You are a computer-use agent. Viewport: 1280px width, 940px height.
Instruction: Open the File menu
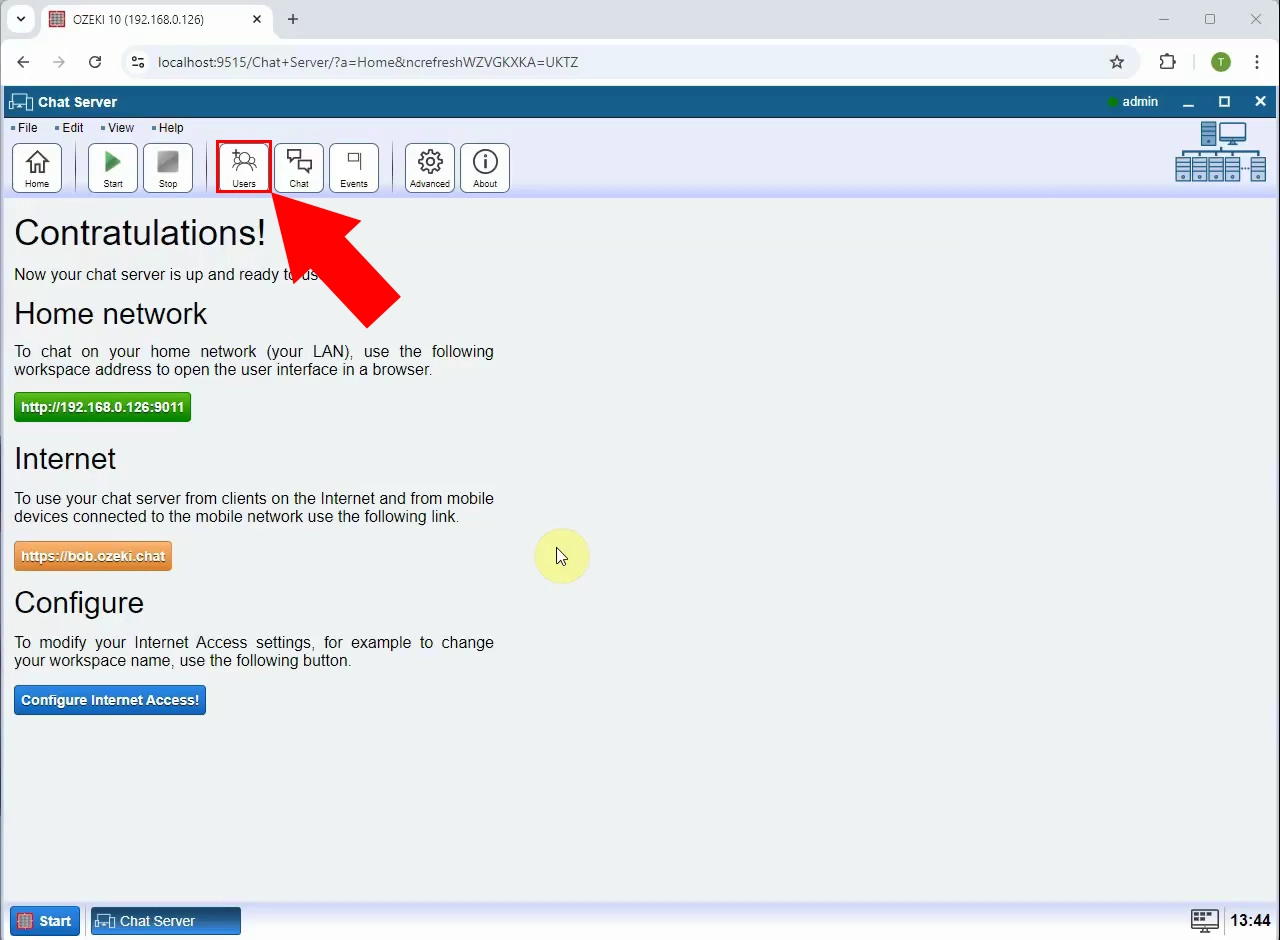(x=24, y=128)
